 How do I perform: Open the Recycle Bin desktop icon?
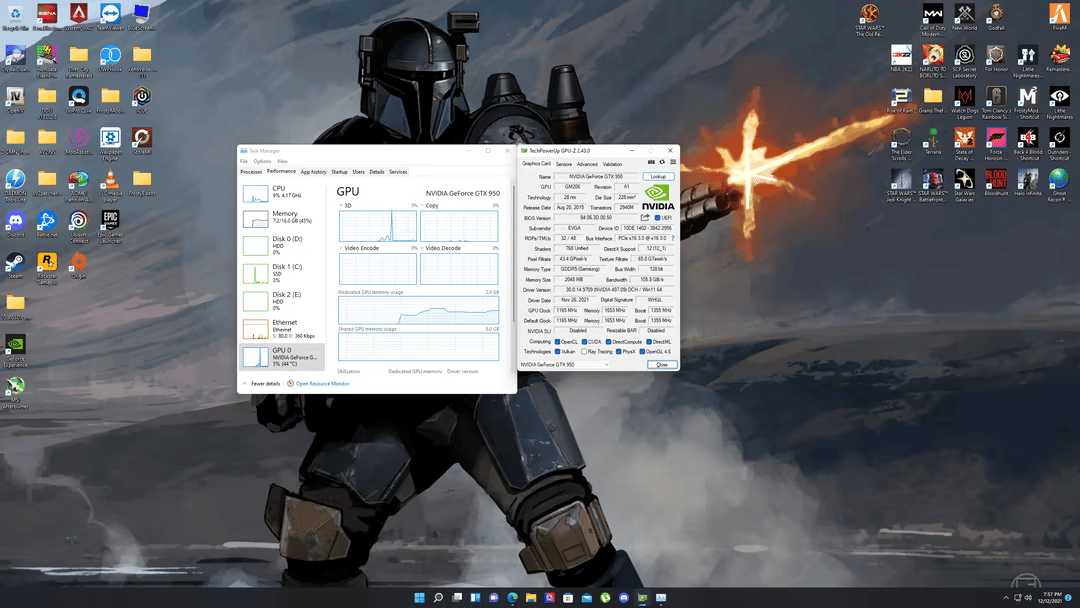pos(15,17)
